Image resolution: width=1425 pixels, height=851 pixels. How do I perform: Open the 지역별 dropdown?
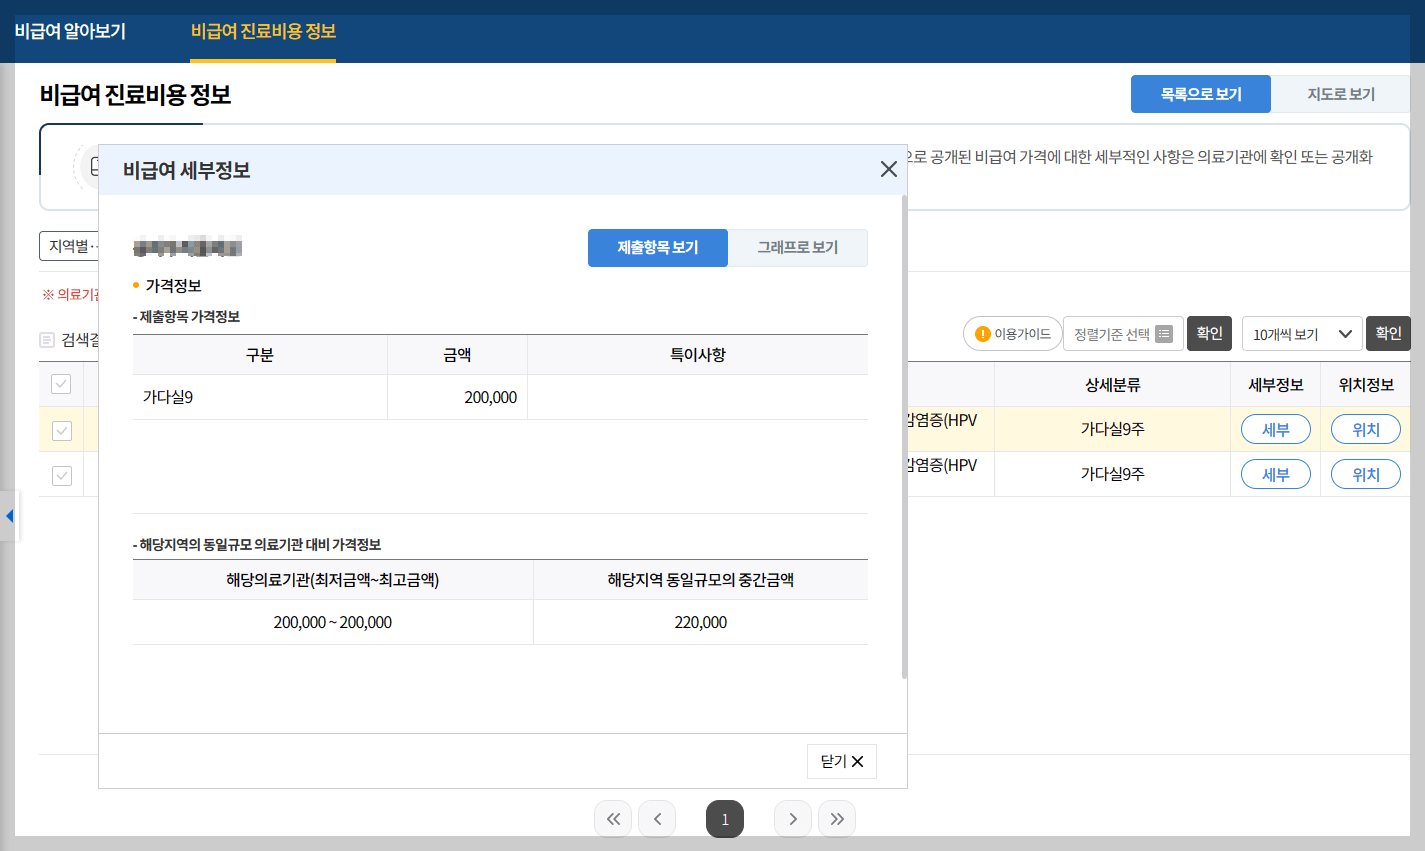pos(69,246)
